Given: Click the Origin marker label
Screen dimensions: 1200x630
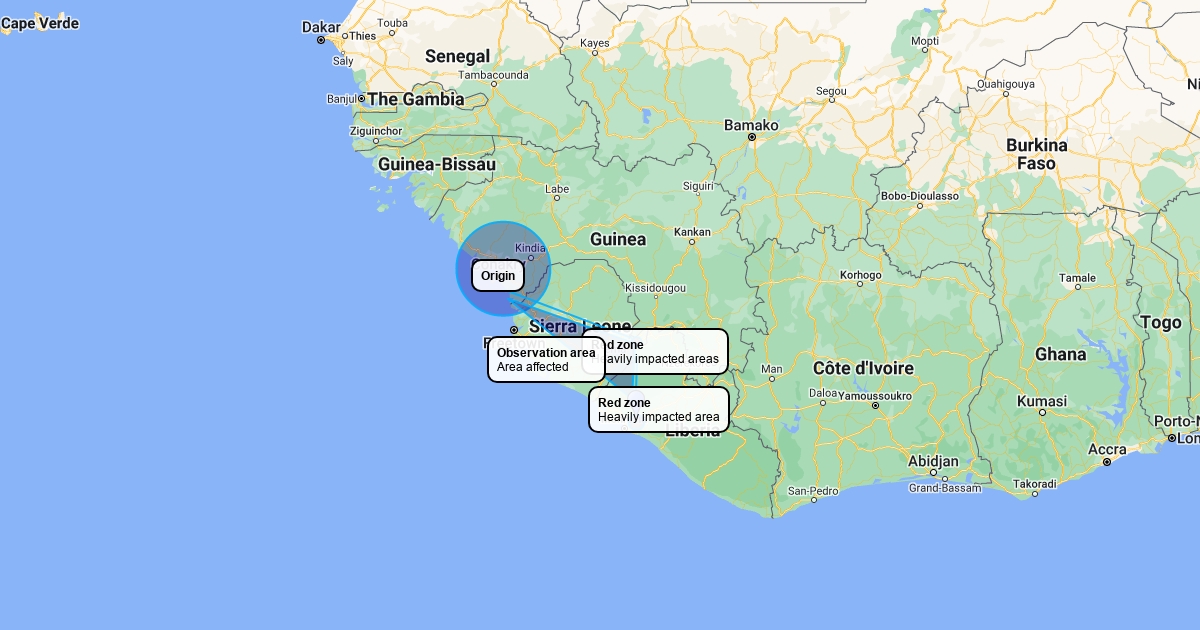Looking at the screenshot, I should (498, 276).
